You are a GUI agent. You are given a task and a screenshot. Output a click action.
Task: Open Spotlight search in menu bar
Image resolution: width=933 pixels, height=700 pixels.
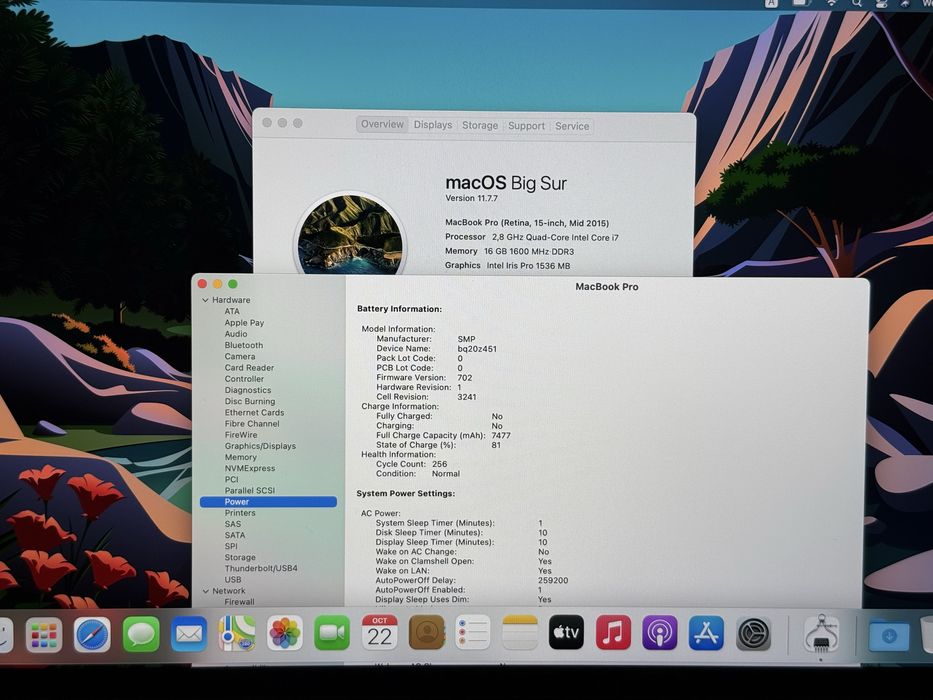pyautogui.click(x=857, y=3)
